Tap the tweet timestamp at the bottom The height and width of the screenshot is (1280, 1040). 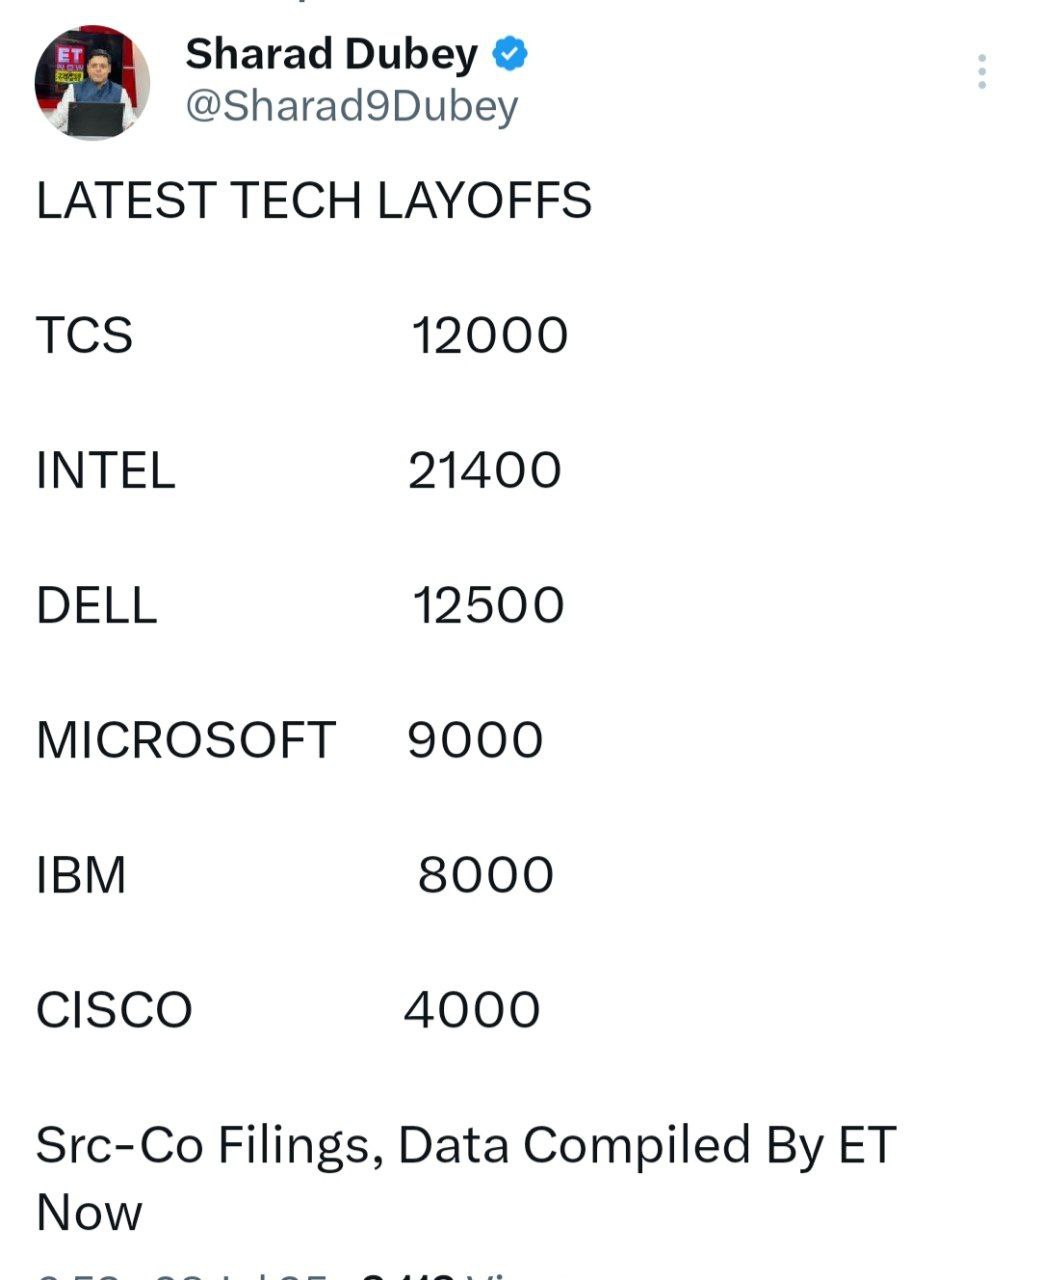point(182,1275)
